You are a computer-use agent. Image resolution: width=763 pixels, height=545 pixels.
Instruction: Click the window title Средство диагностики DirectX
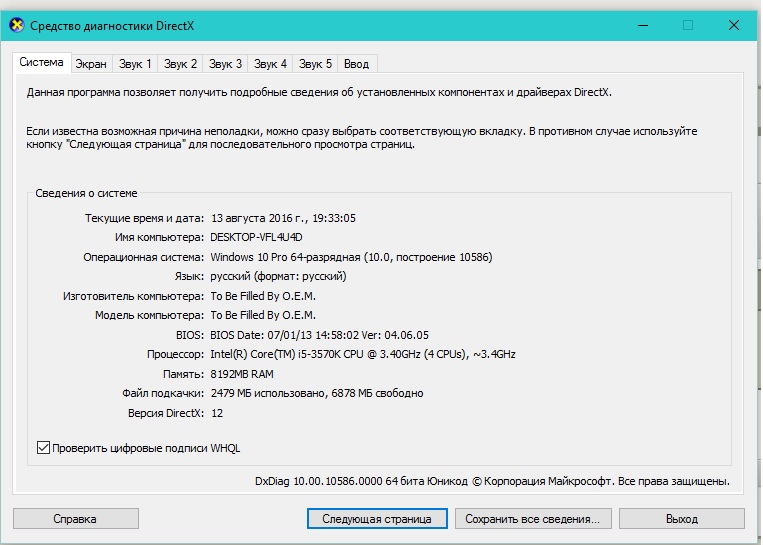click(x=112, y=26)
